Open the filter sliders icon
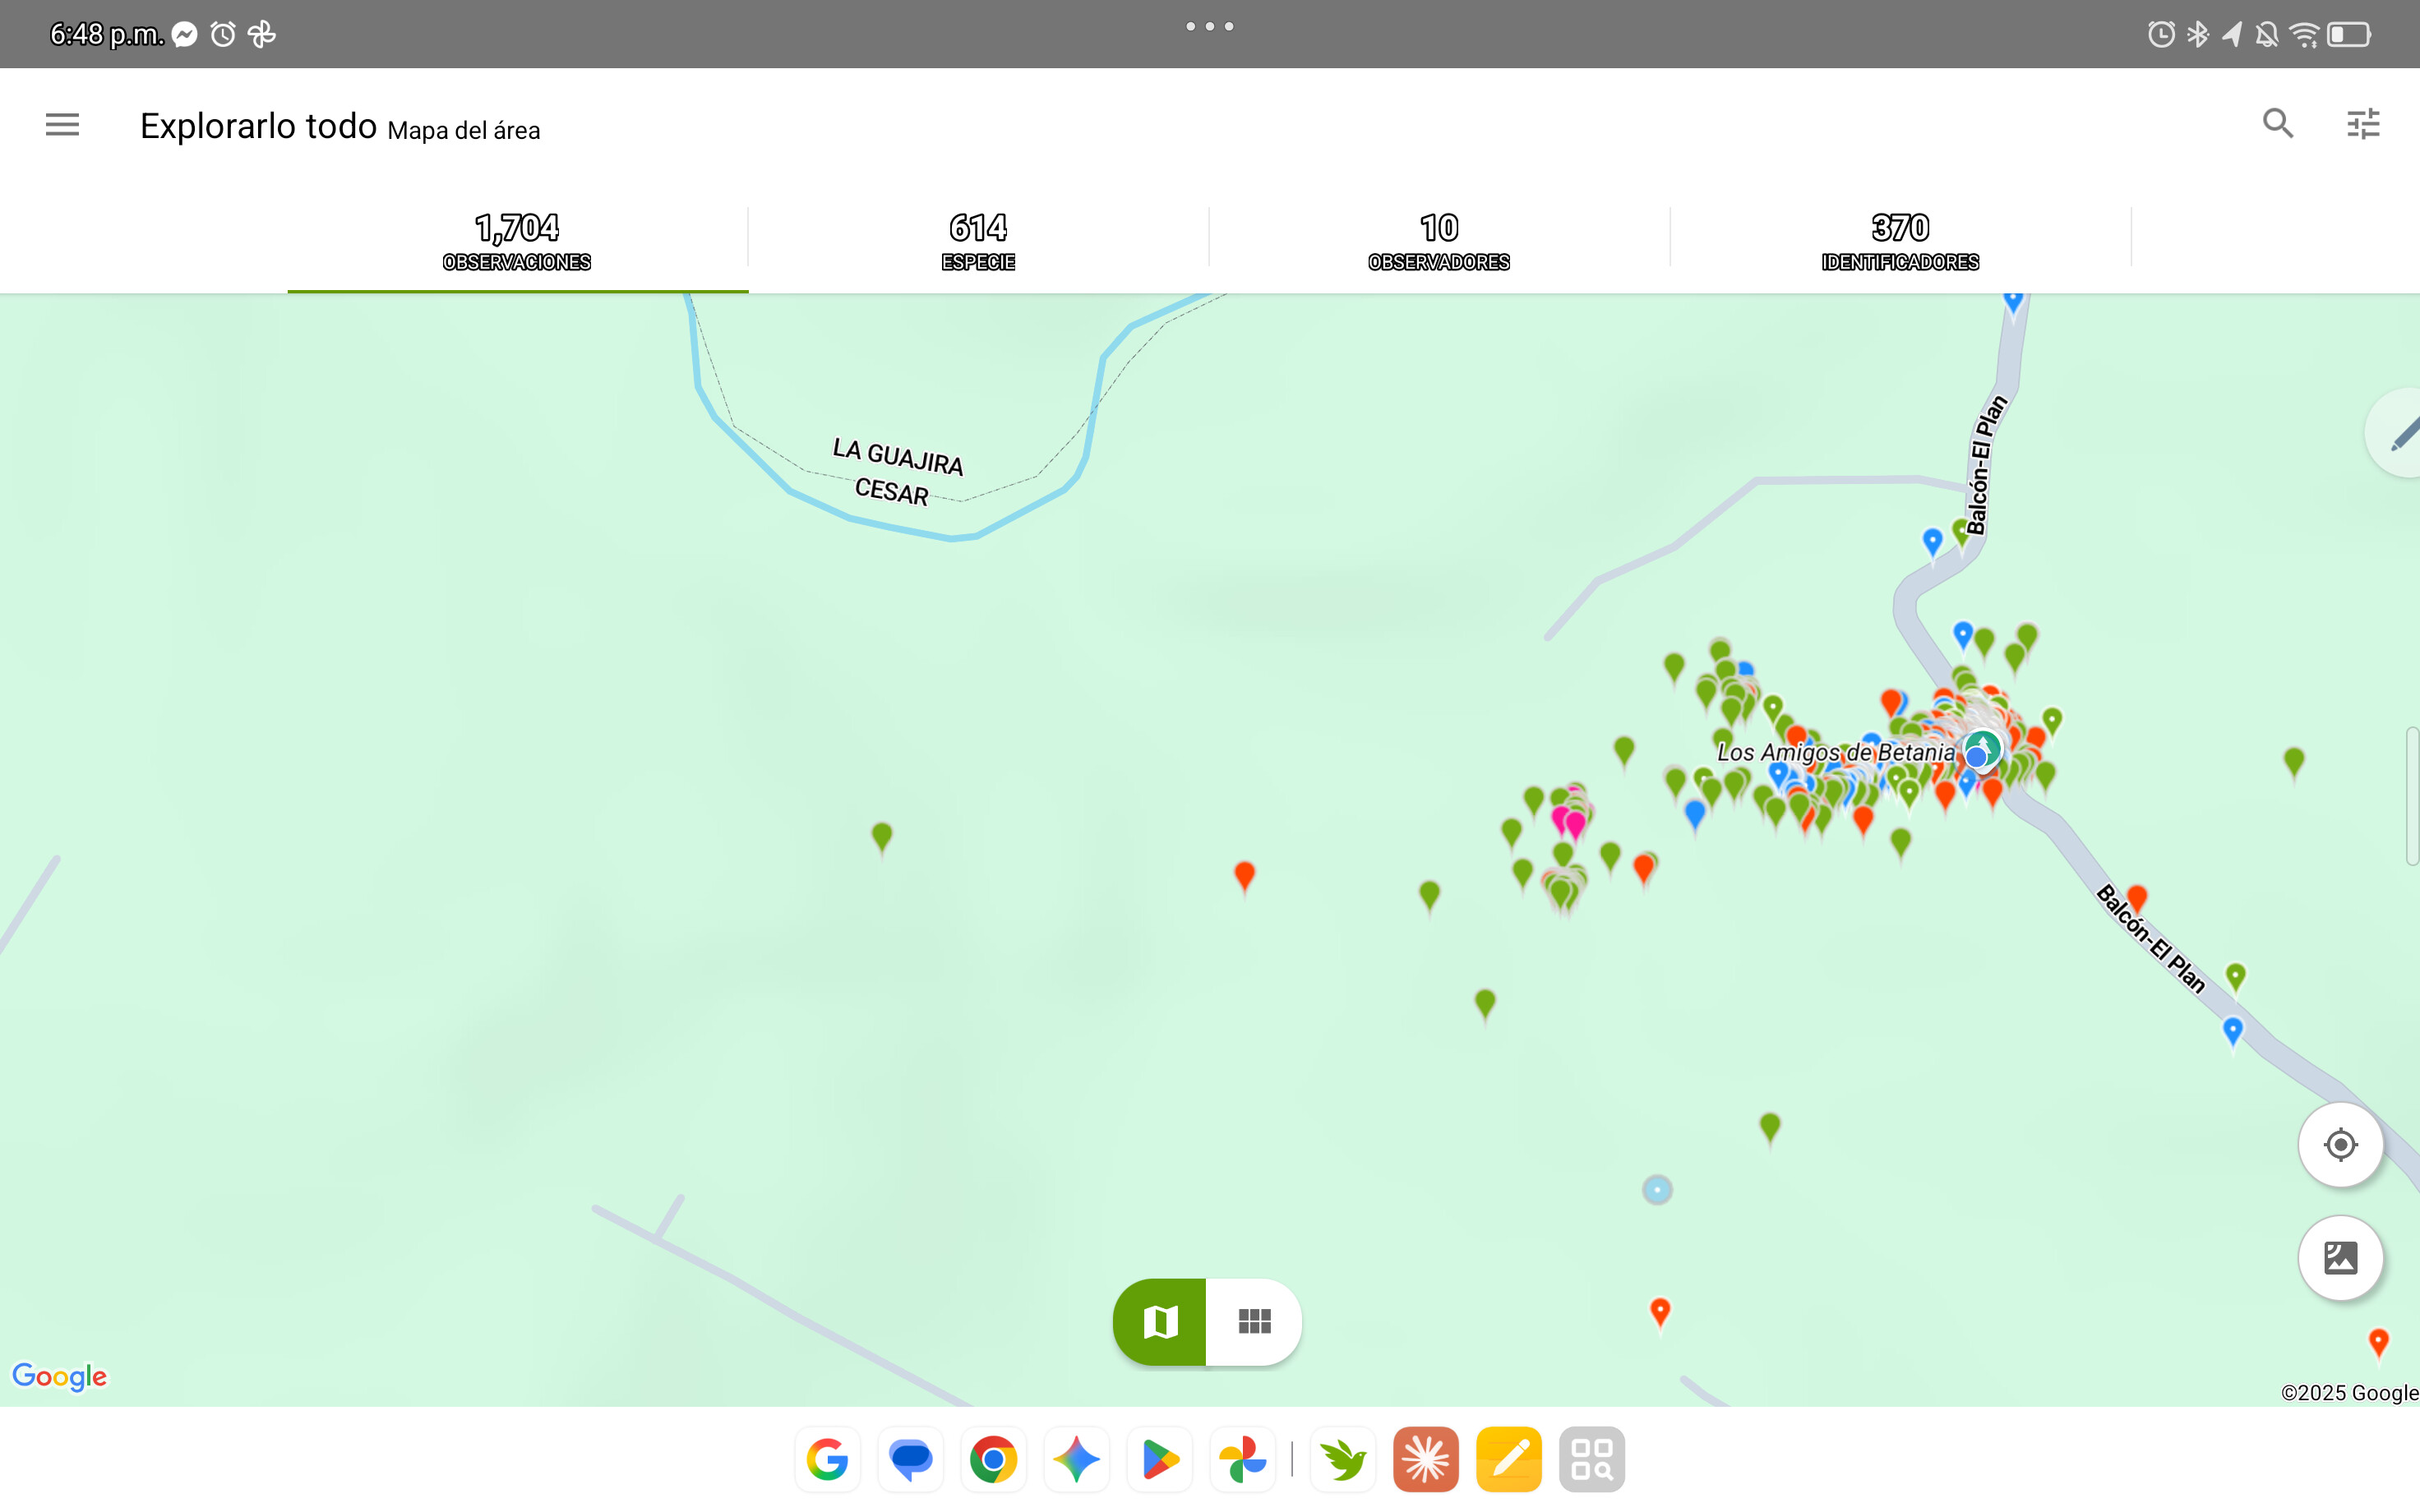This screenshot has height=1512, width=2420. tap(2363, 124)
